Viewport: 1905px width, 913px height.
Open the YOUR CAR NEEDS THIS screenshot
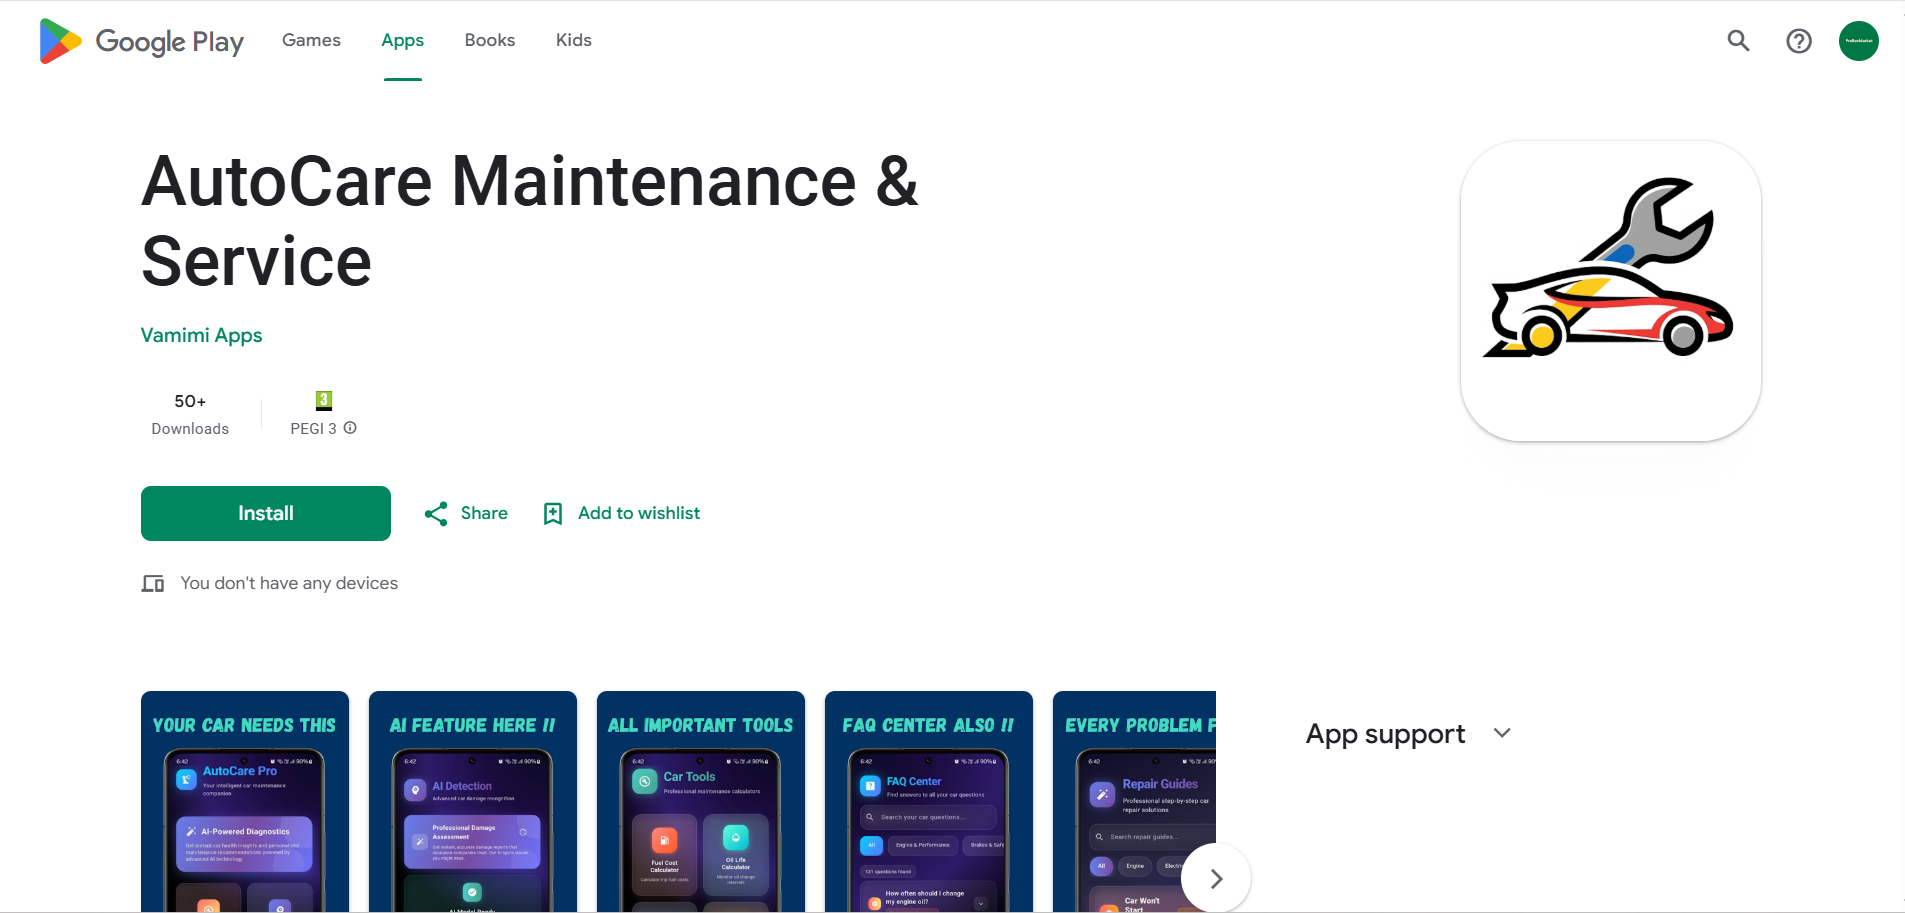point(245,801)
